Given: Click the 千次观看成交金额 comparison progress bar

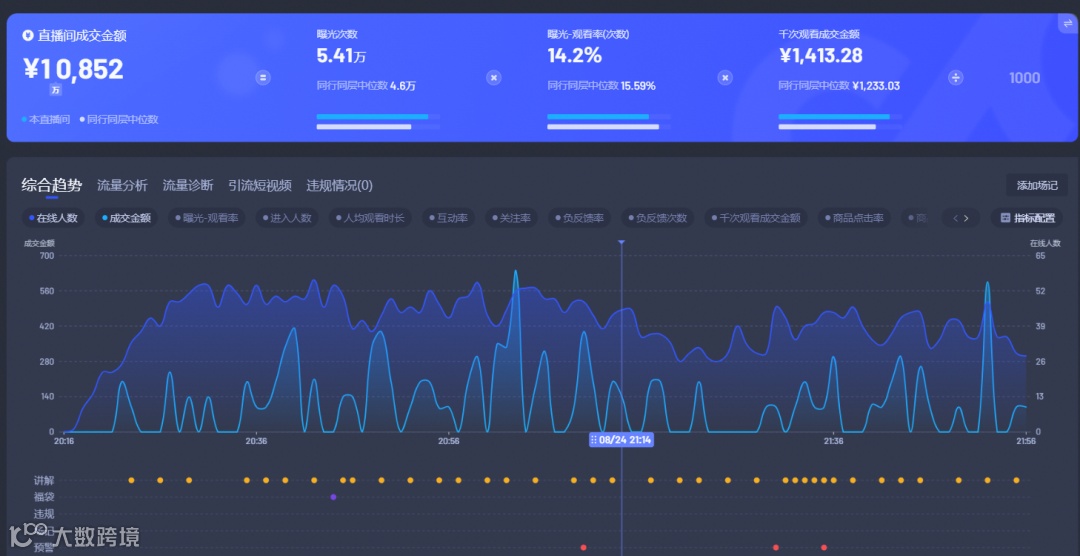Looking at the screenshot, I should (x=840, y=122).
